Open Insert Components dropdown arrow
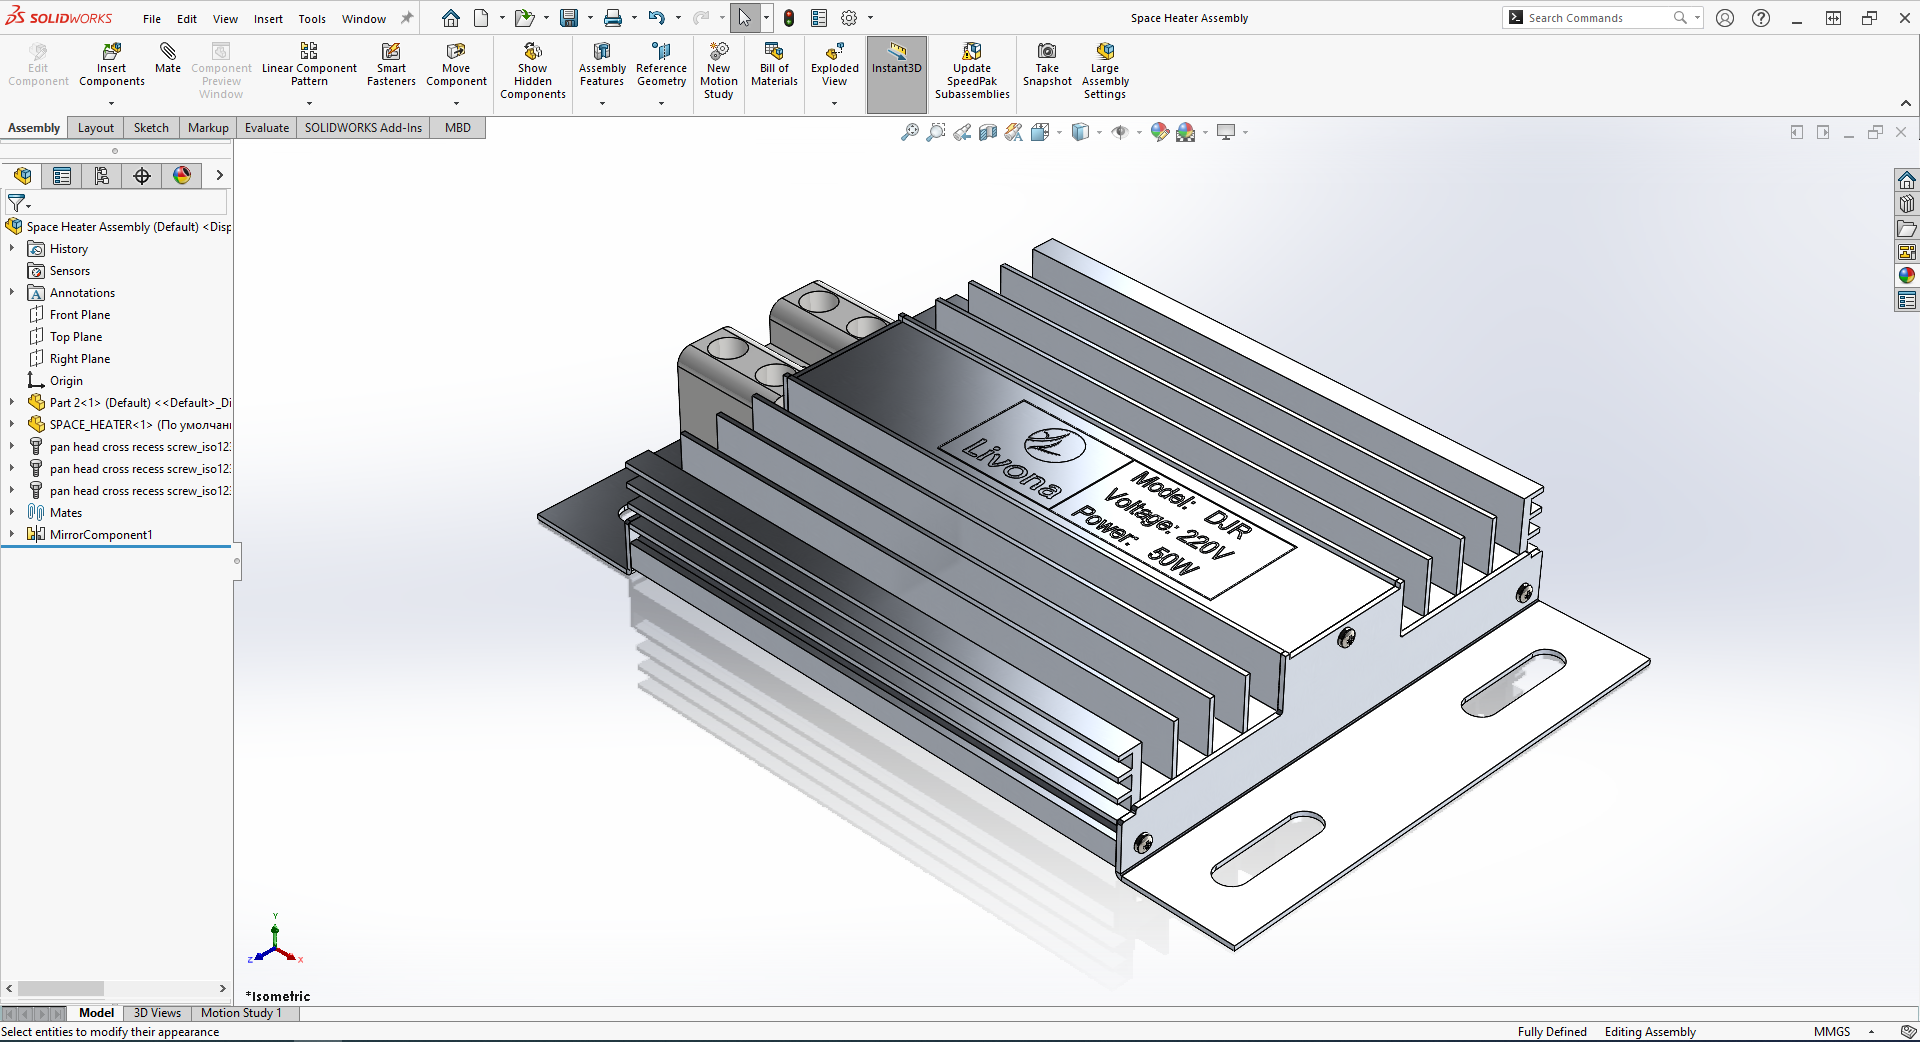Viewport: 1920px width, 1042px height. (111, 103)
